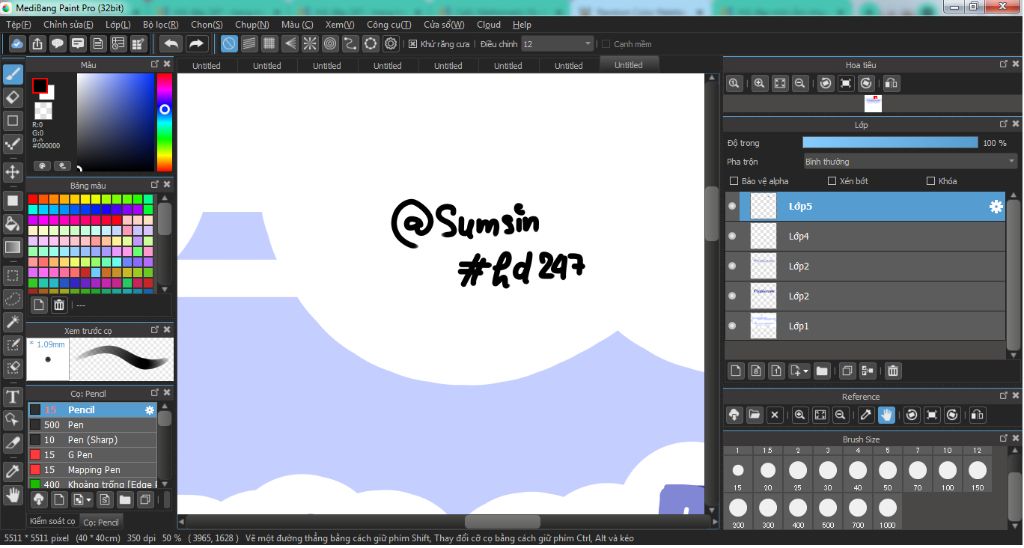The image size is (1024, 548).
Task: Enable Bảo vệ alpha checkbox
Action: tap(734, 181)
